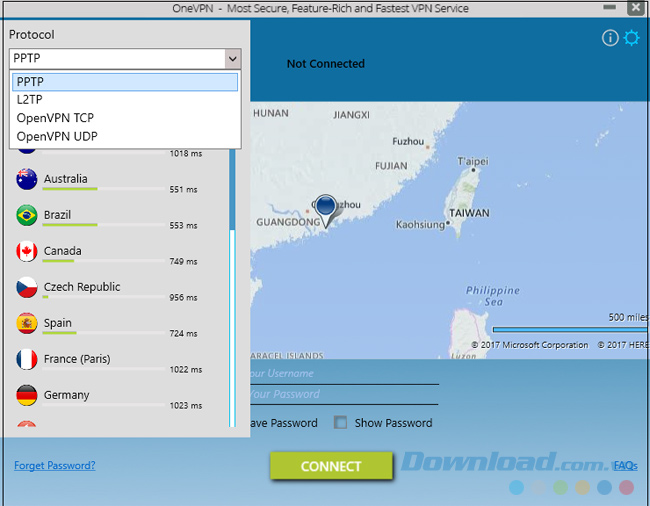Screen dimensions: 650x506
Task: Toggle the Show Password checkbox
Action: pyautogui.click(x=341, y=423)
